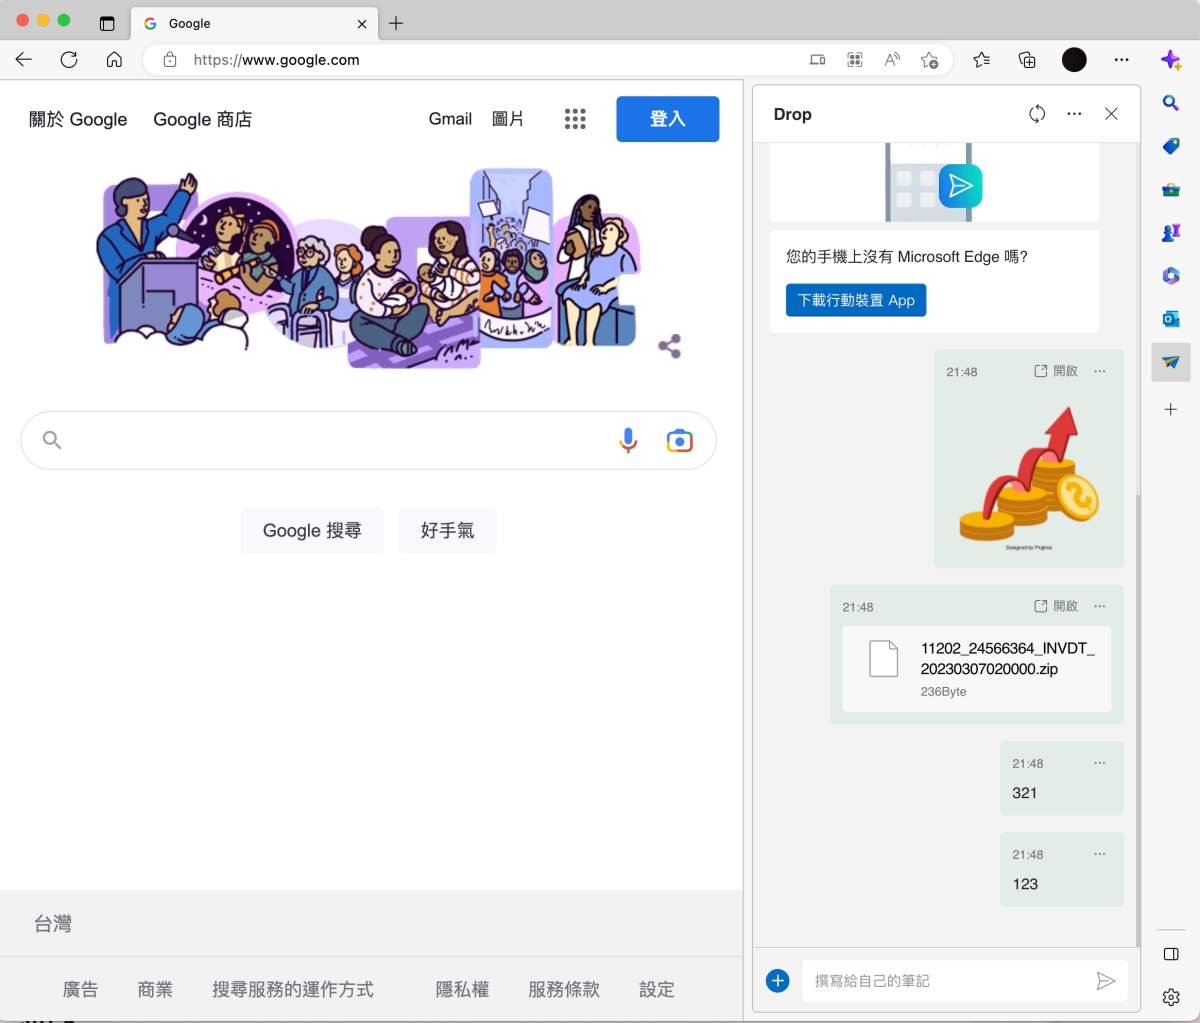
Task: Open the Gmail link
Action: click(450, 119)
